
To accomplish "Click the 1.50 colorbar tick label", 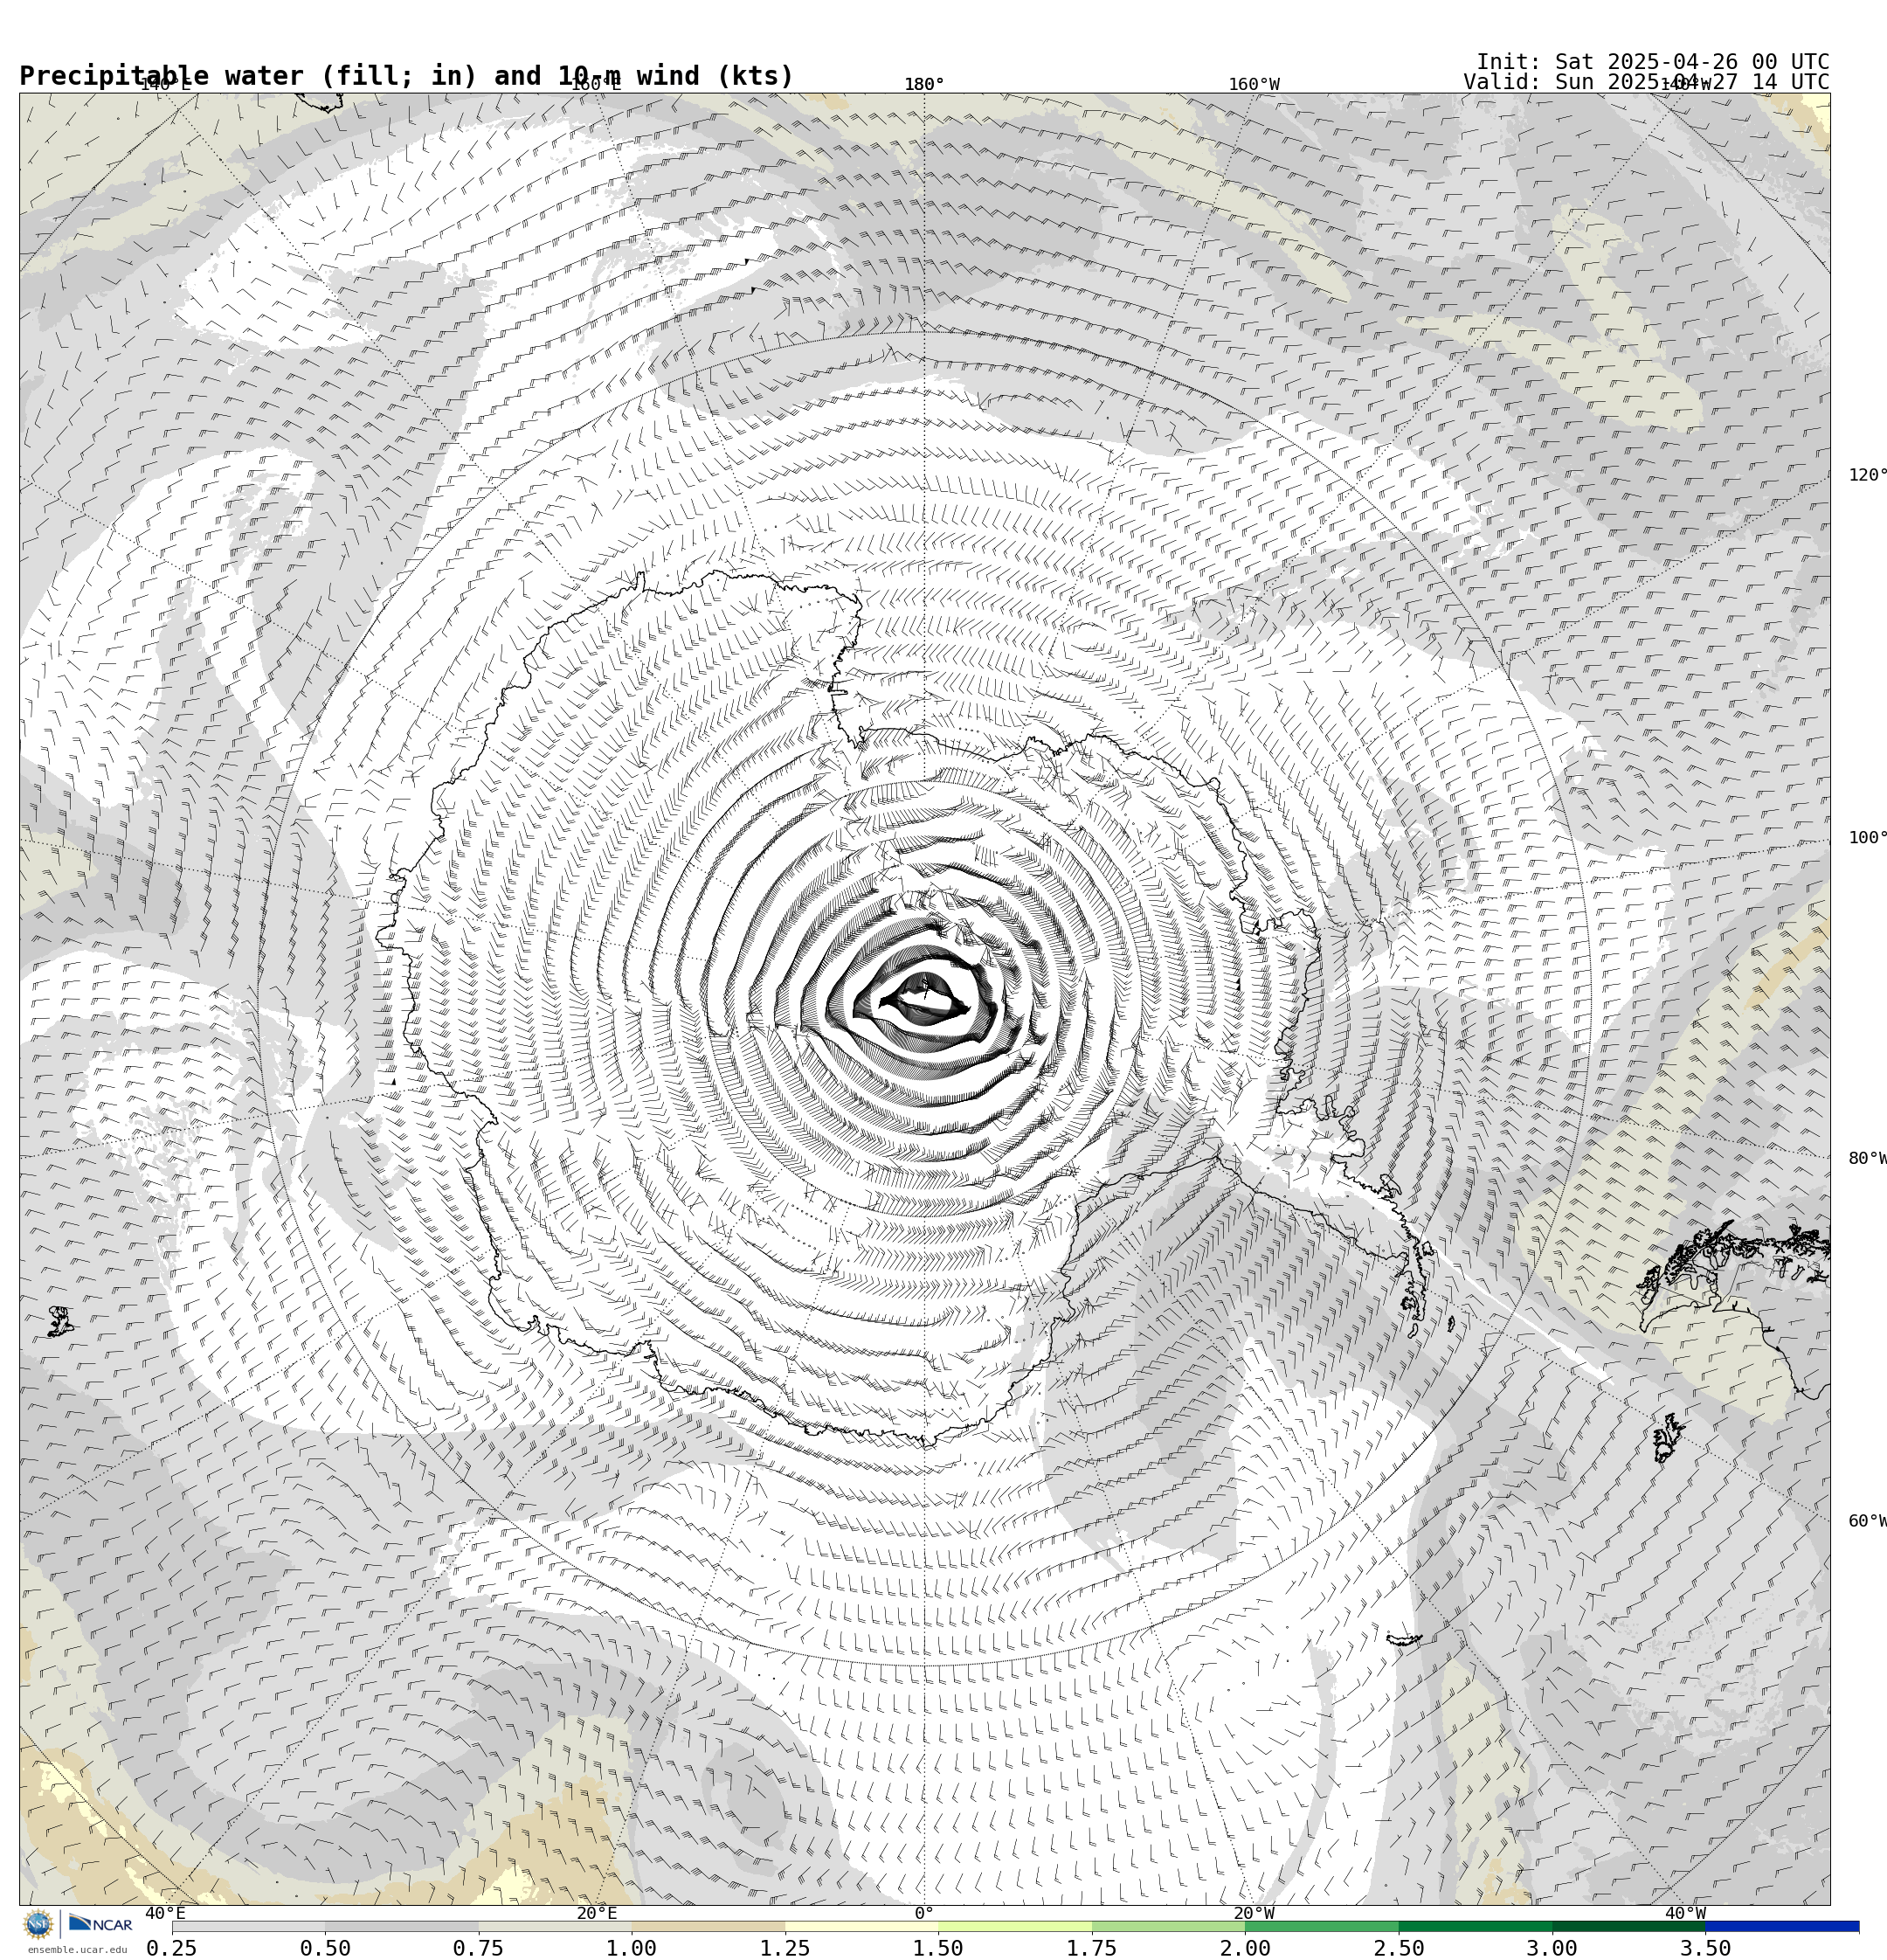I will [938, 1948].
